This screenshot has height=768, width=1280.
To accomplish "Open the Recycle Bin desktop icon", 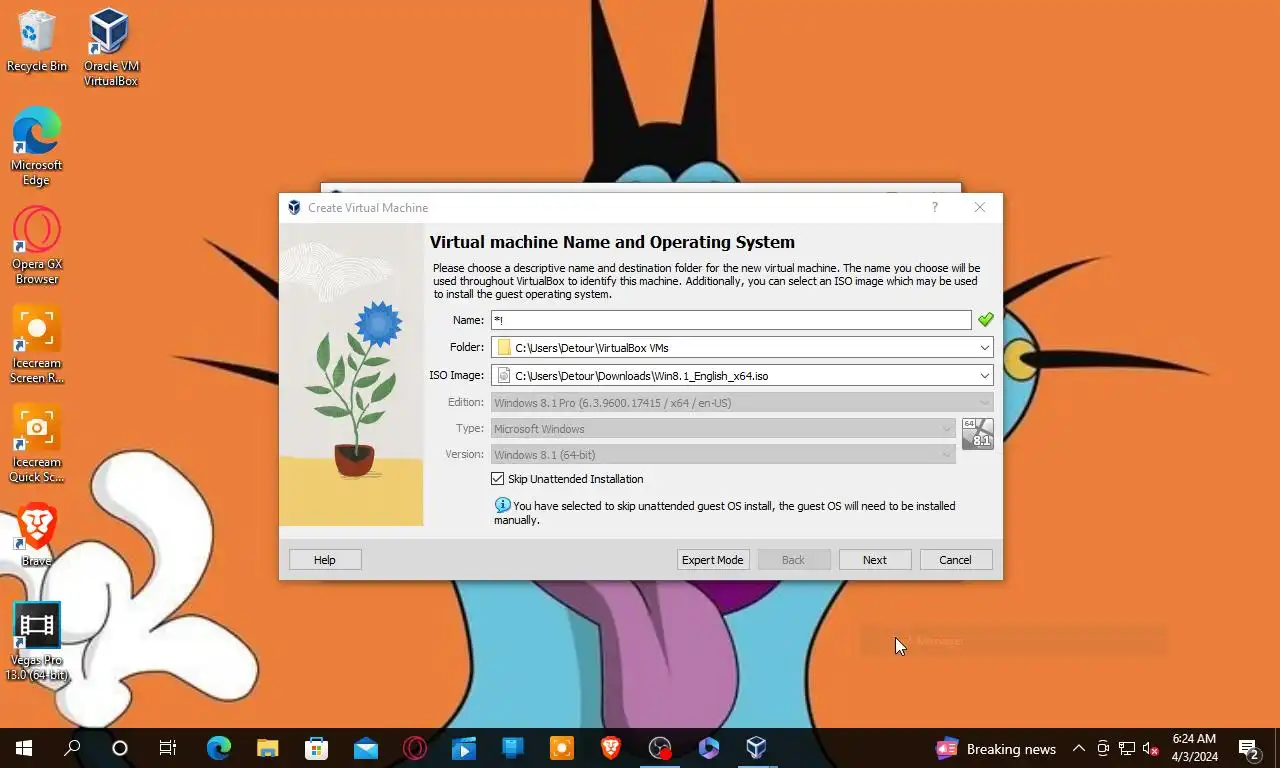I will (36, 41).
